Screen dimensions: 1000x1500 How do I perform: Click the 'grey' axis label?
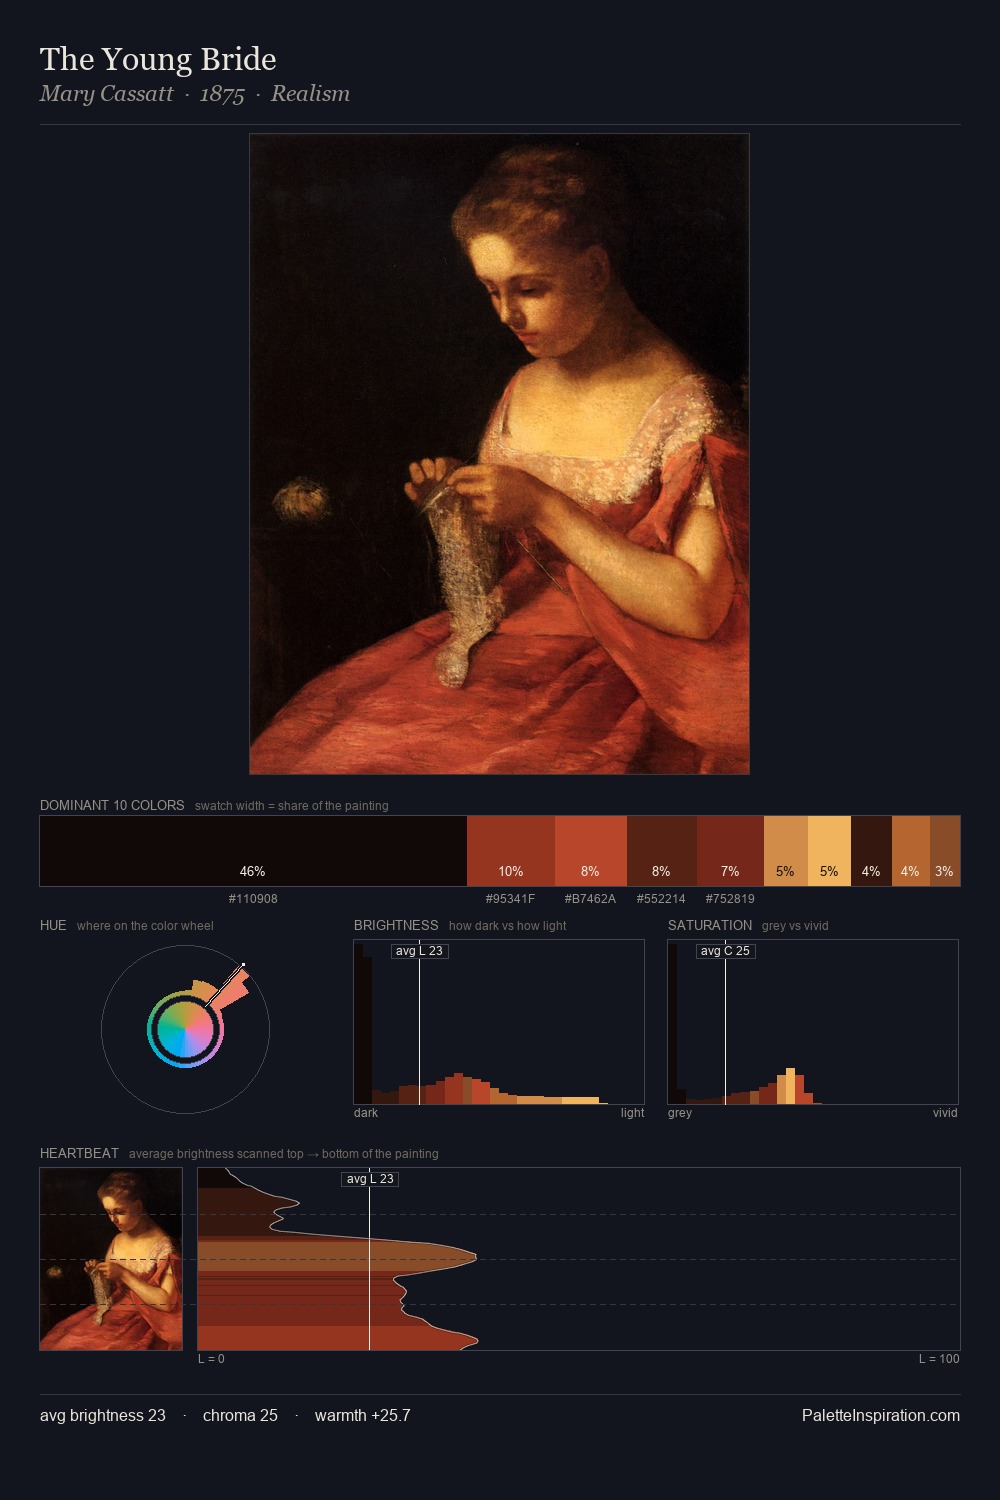(x=680, y=1113)
